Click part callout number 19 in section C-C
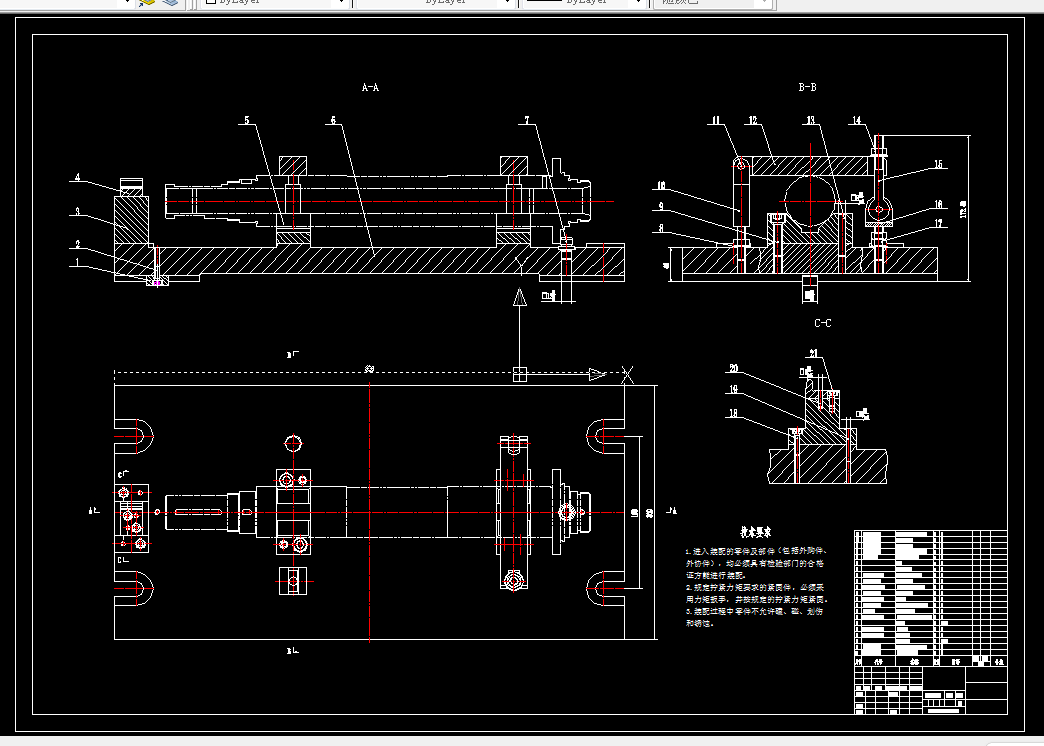The width and height of the screenshot is (1044, 746). pyautogui.click(x=734, y=390)
